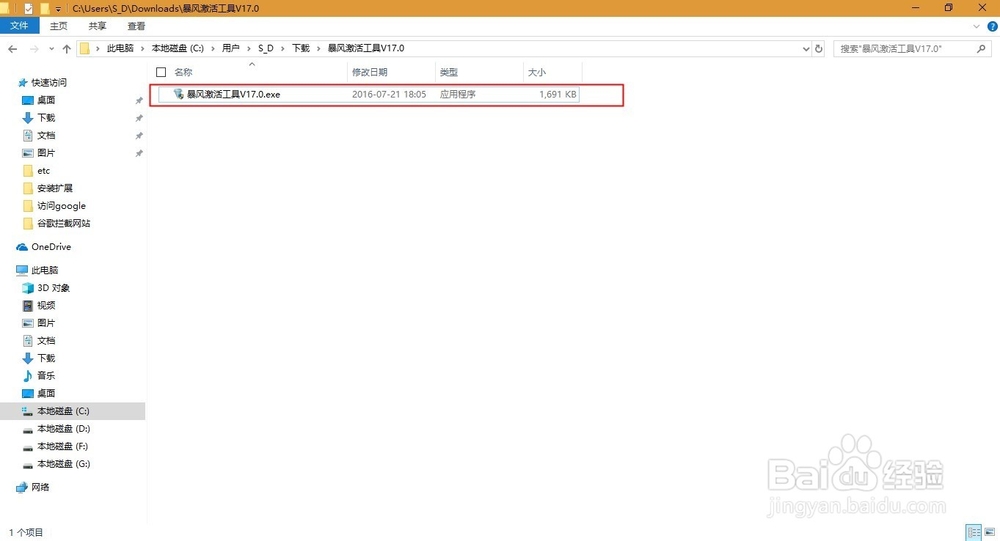This screenshot has height=541, width=1000.
Task: Click S_D breadcrumb in the address bar
Action: [265, 48]
